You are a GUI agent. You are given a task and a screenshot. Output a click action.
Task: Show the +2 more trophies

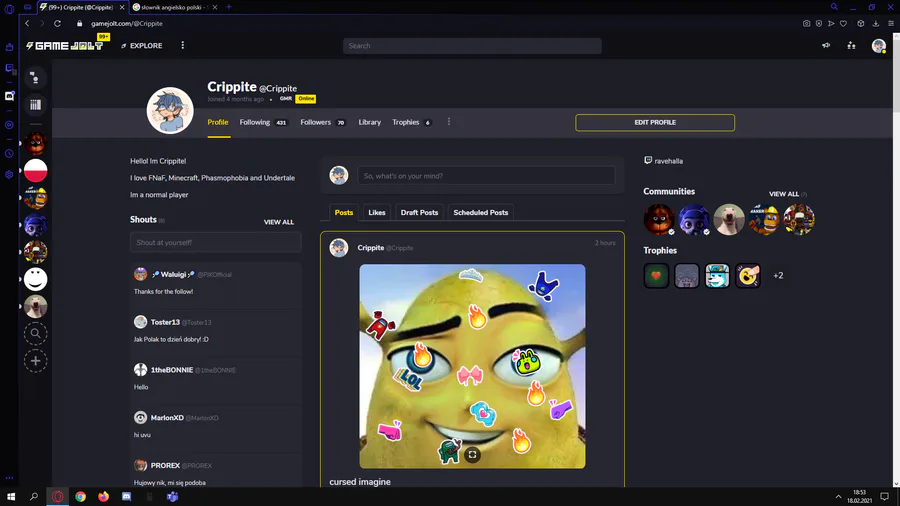[x=778, y=276]
